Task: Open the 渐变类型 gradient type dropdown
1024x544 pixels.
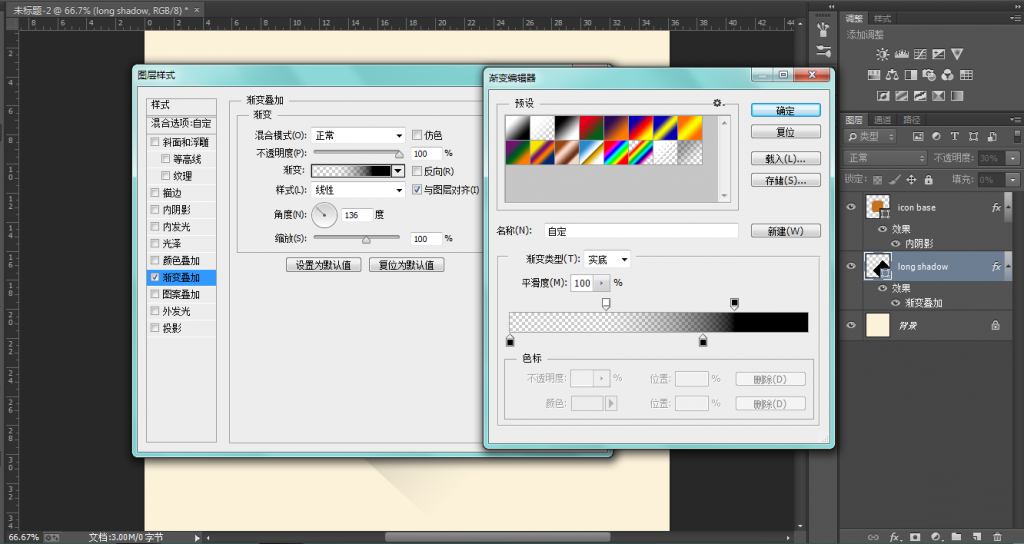Action: [608, 260]
